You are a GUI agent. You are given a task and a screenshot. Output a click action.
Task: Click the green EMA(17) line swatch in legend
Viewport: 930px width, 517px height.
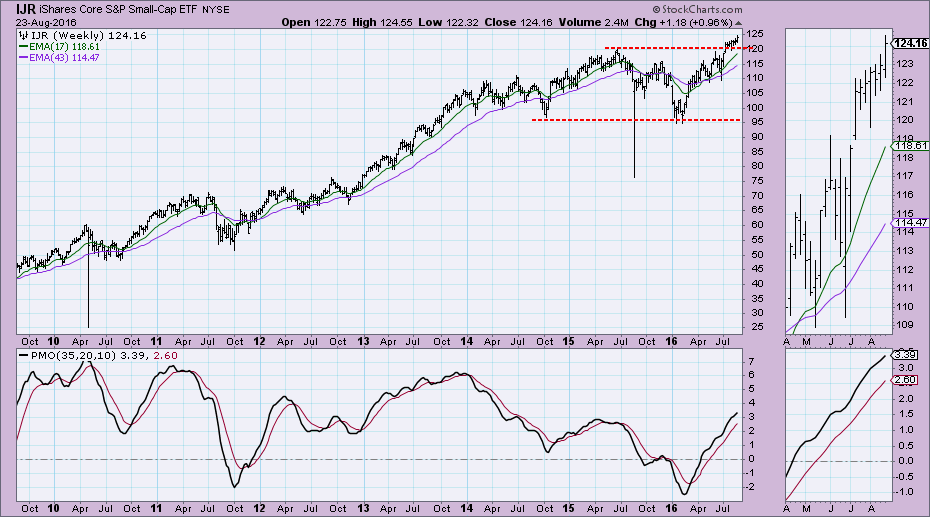click(x=23, y=46)
